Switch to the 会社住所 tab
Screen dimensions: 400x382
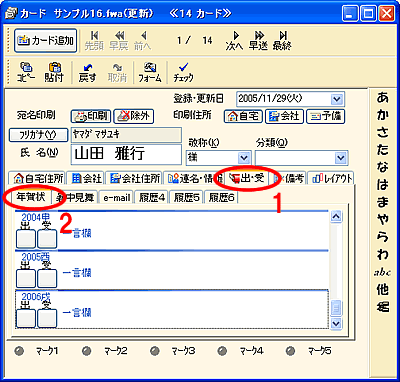click(135, 178)
